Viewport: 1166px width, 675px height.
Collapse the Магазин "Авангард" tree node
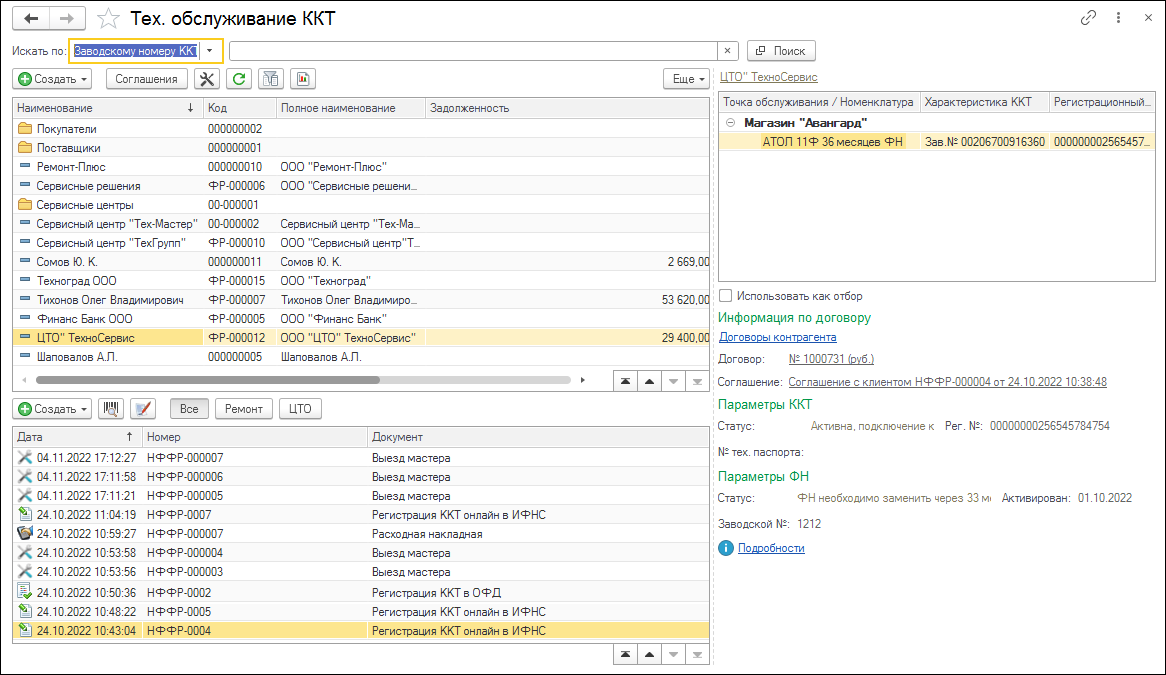pyautogui.click(x=730, y=123)
